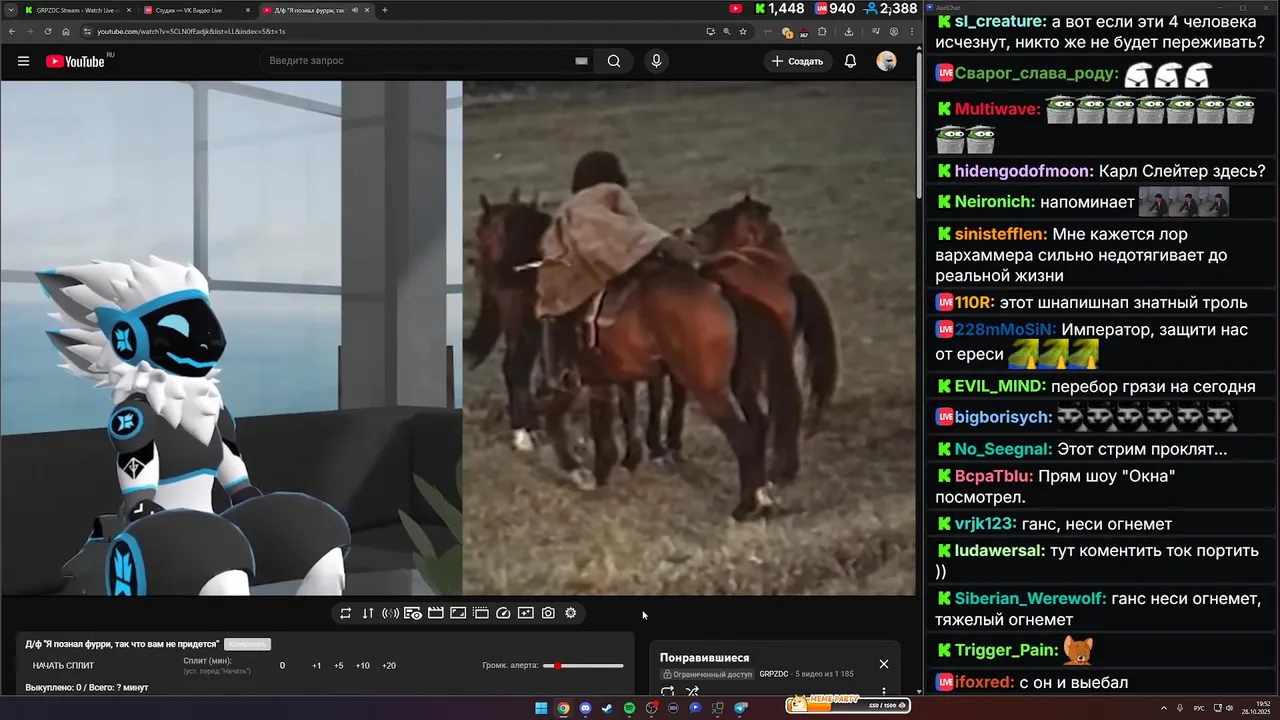Open Spotify from the taskbar
The image size is (1280, 720).
[x=629, y=708]
